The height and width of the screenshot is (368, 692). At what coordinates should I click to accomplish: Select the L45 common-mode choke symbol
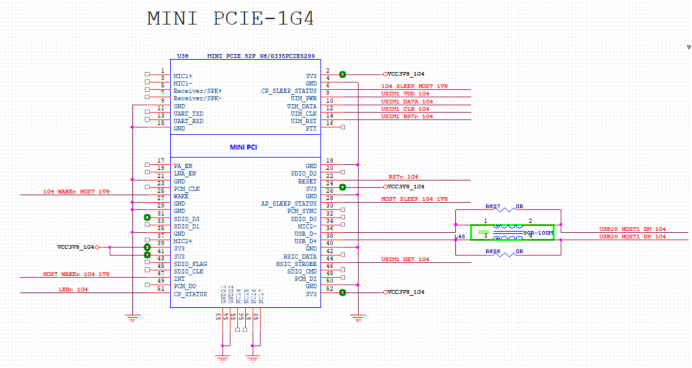click(512, 233)
